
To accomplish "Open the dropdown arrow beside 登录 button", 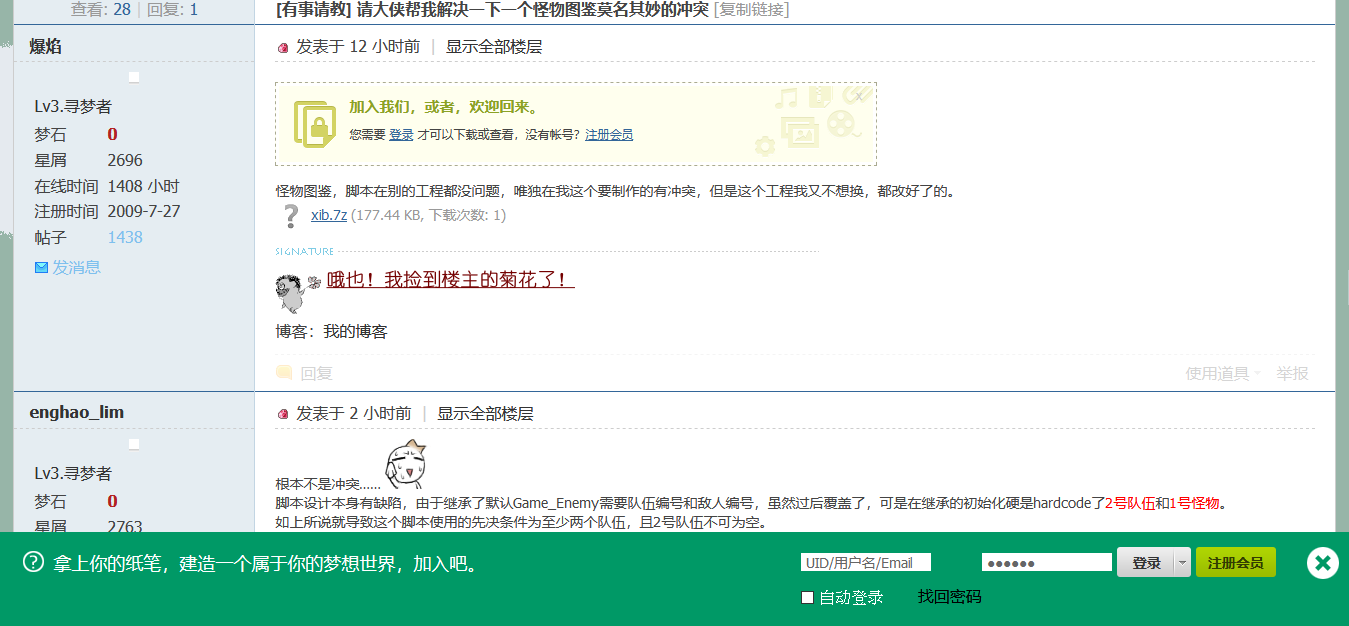I will (x=1182, y=563).
